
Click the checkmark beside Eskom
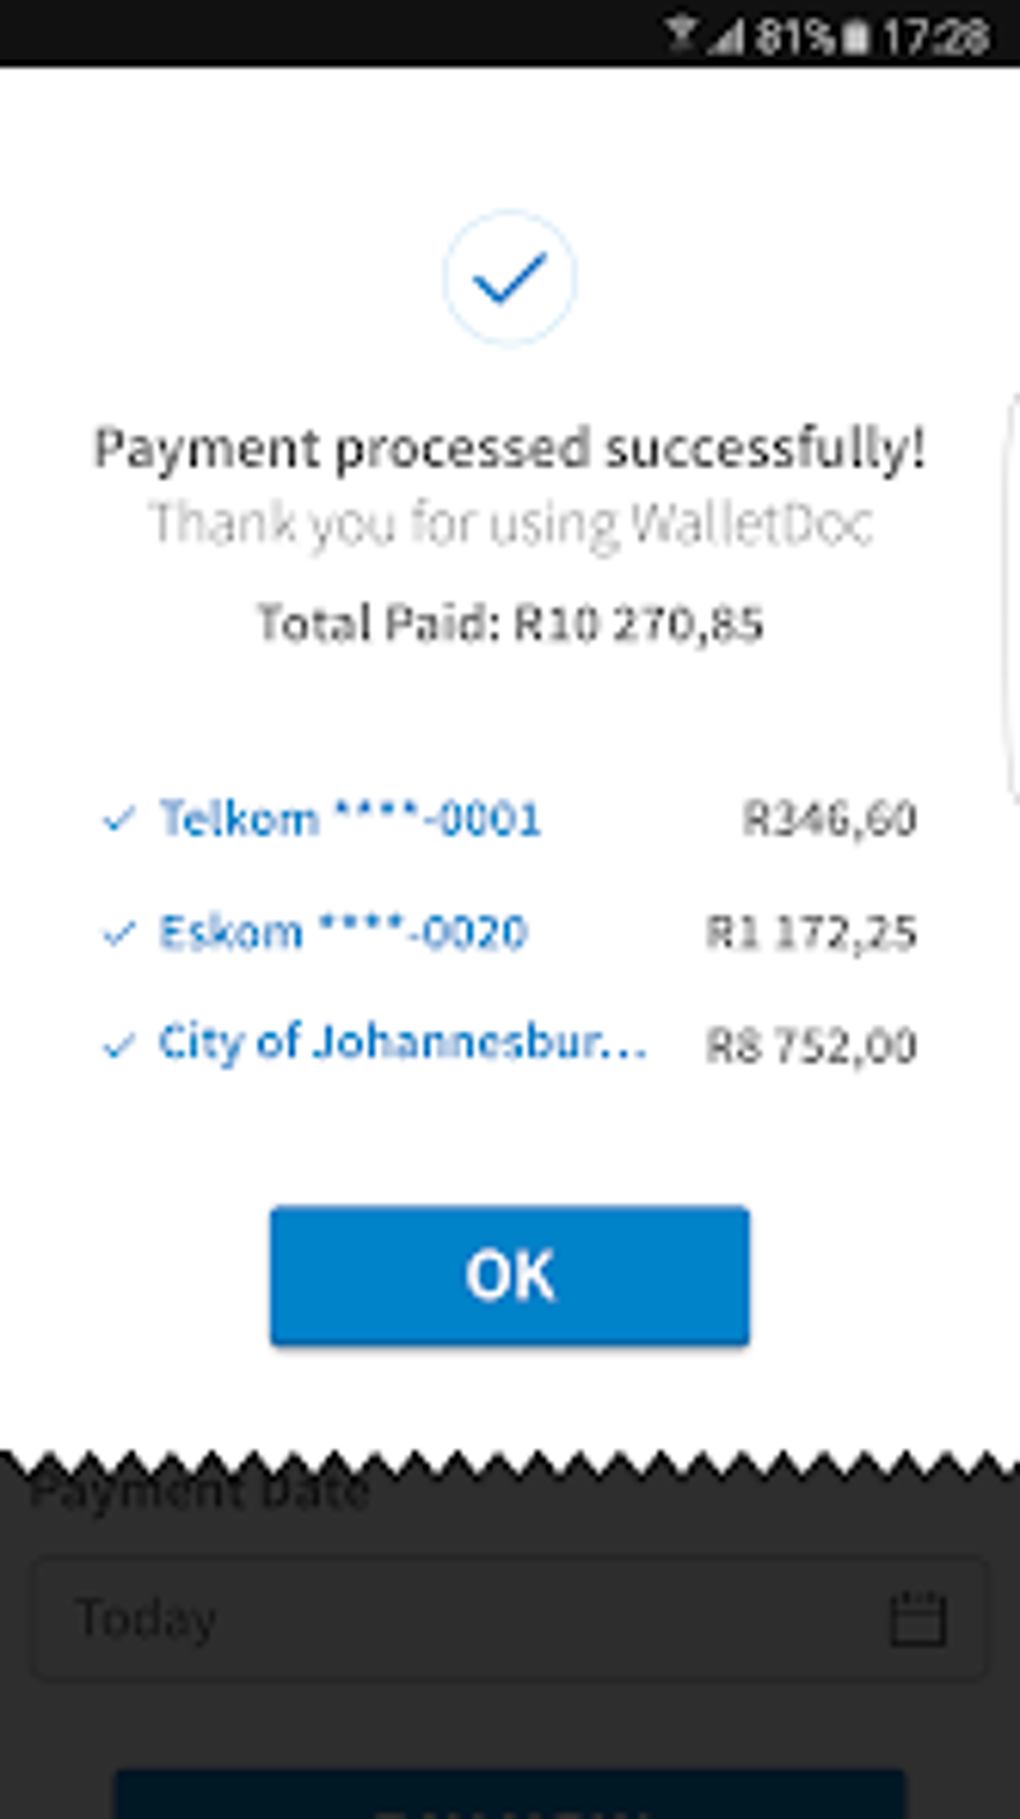pos(119,933)
